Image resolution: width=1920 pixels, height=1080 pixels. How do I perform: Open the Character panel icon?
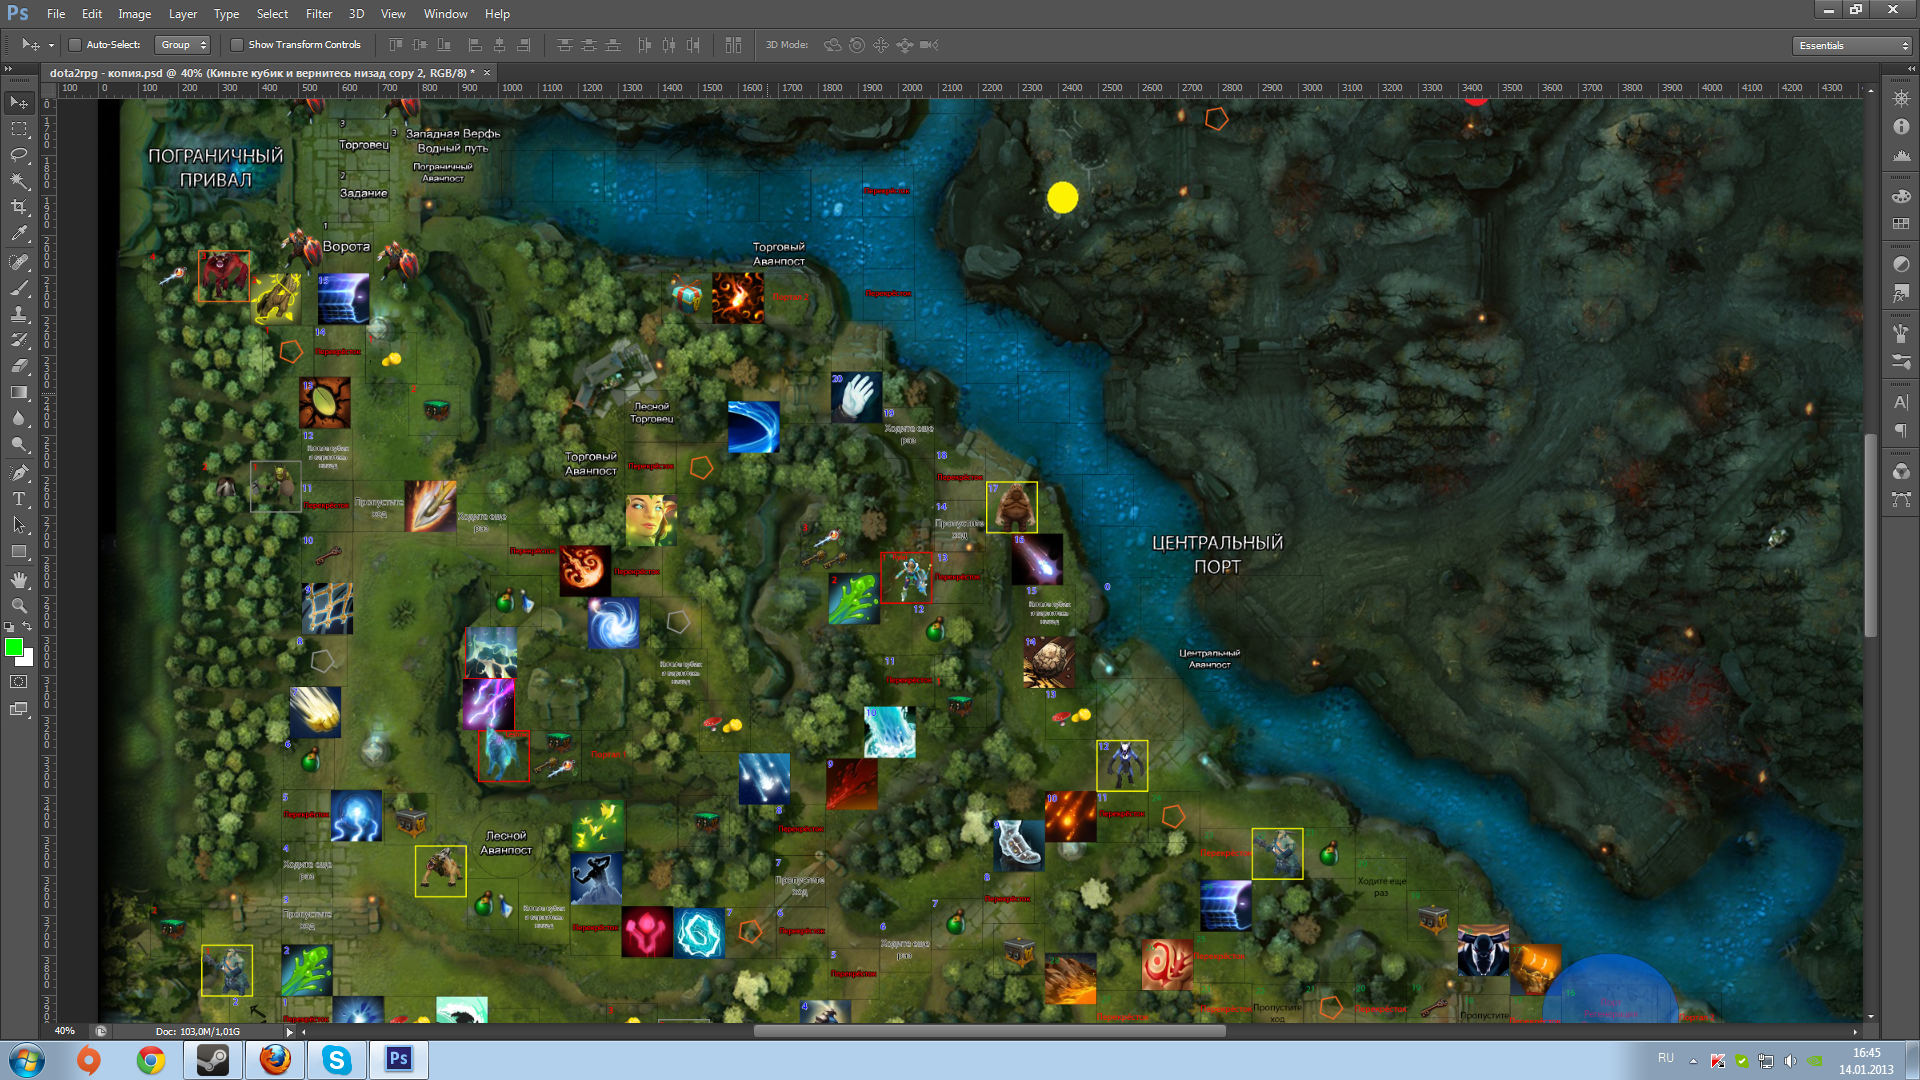(1901, 402)
